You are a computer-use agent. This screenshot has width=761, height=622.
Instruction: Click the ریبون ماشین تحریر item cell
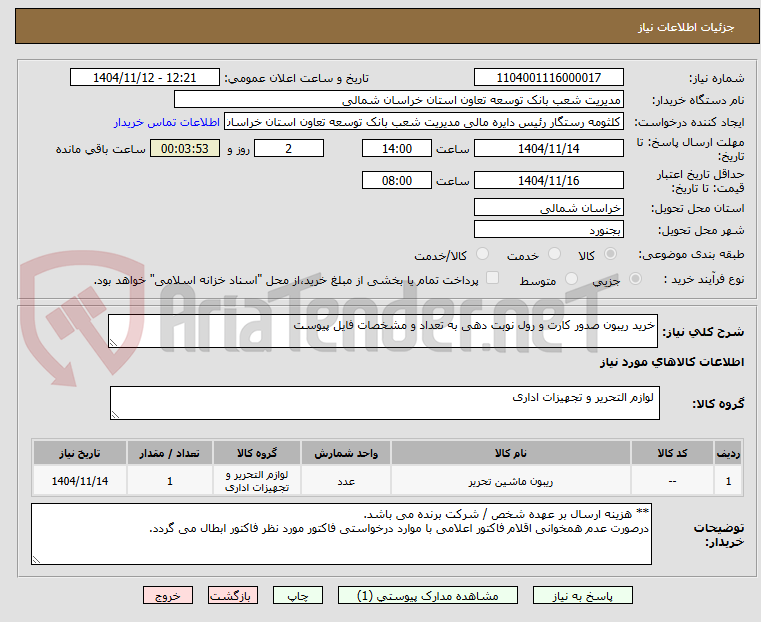point(511,481)
